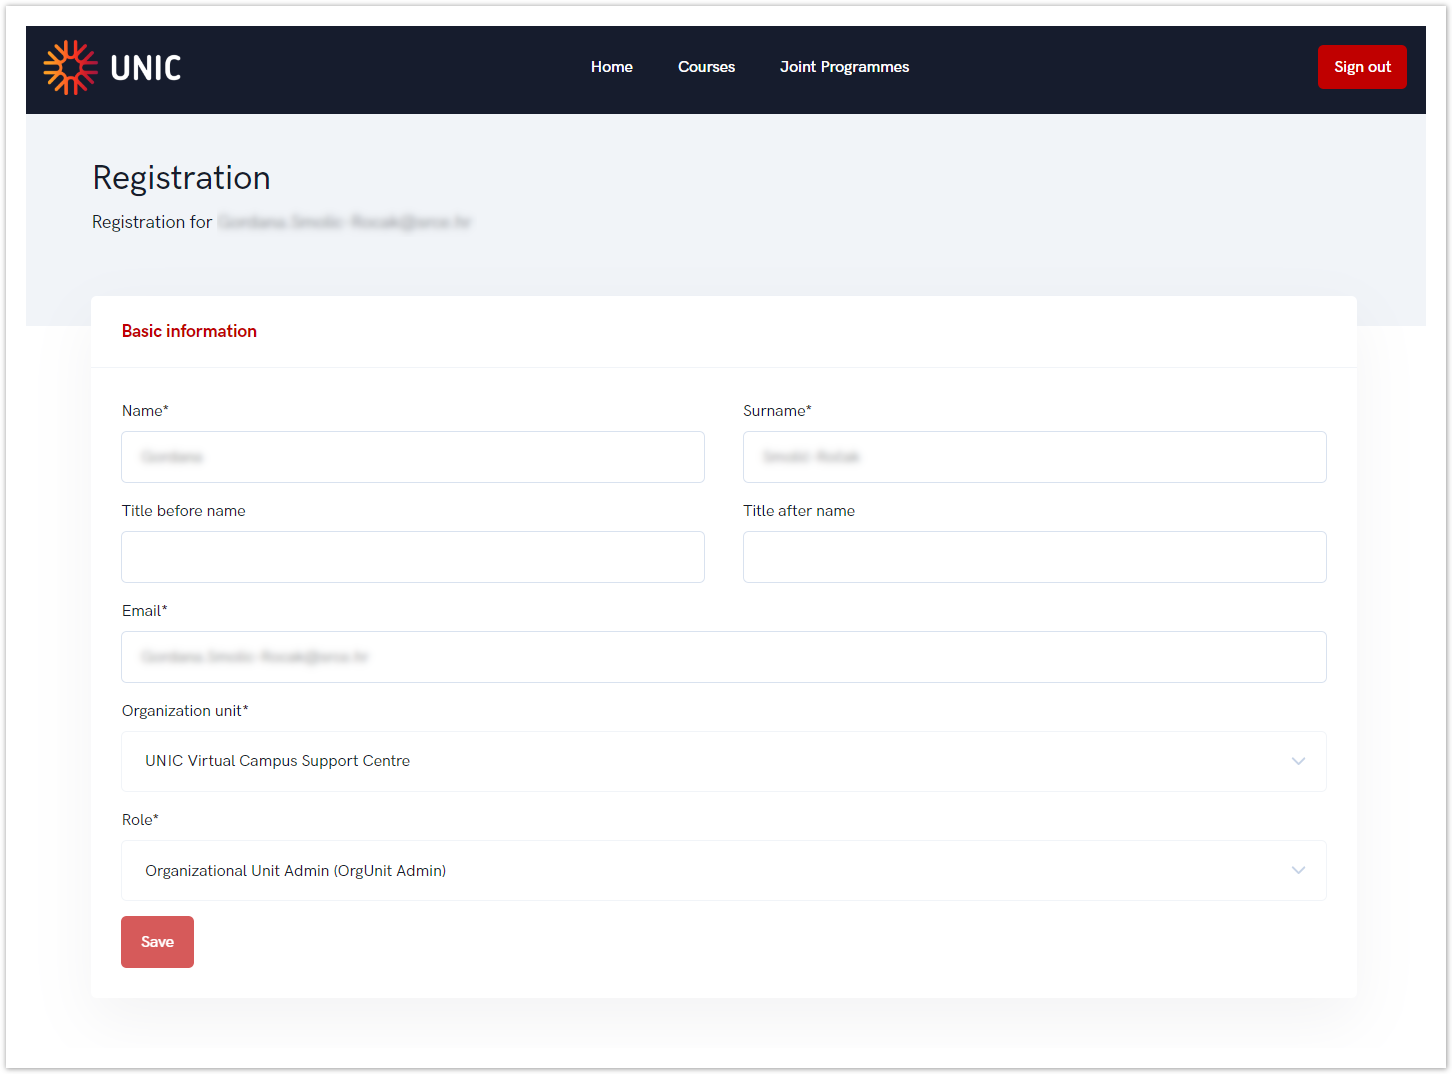This screenshot has height=1074, width=1452.
Task: Click the chevron arrow in Organization unit field
Action: point(1298,761)
